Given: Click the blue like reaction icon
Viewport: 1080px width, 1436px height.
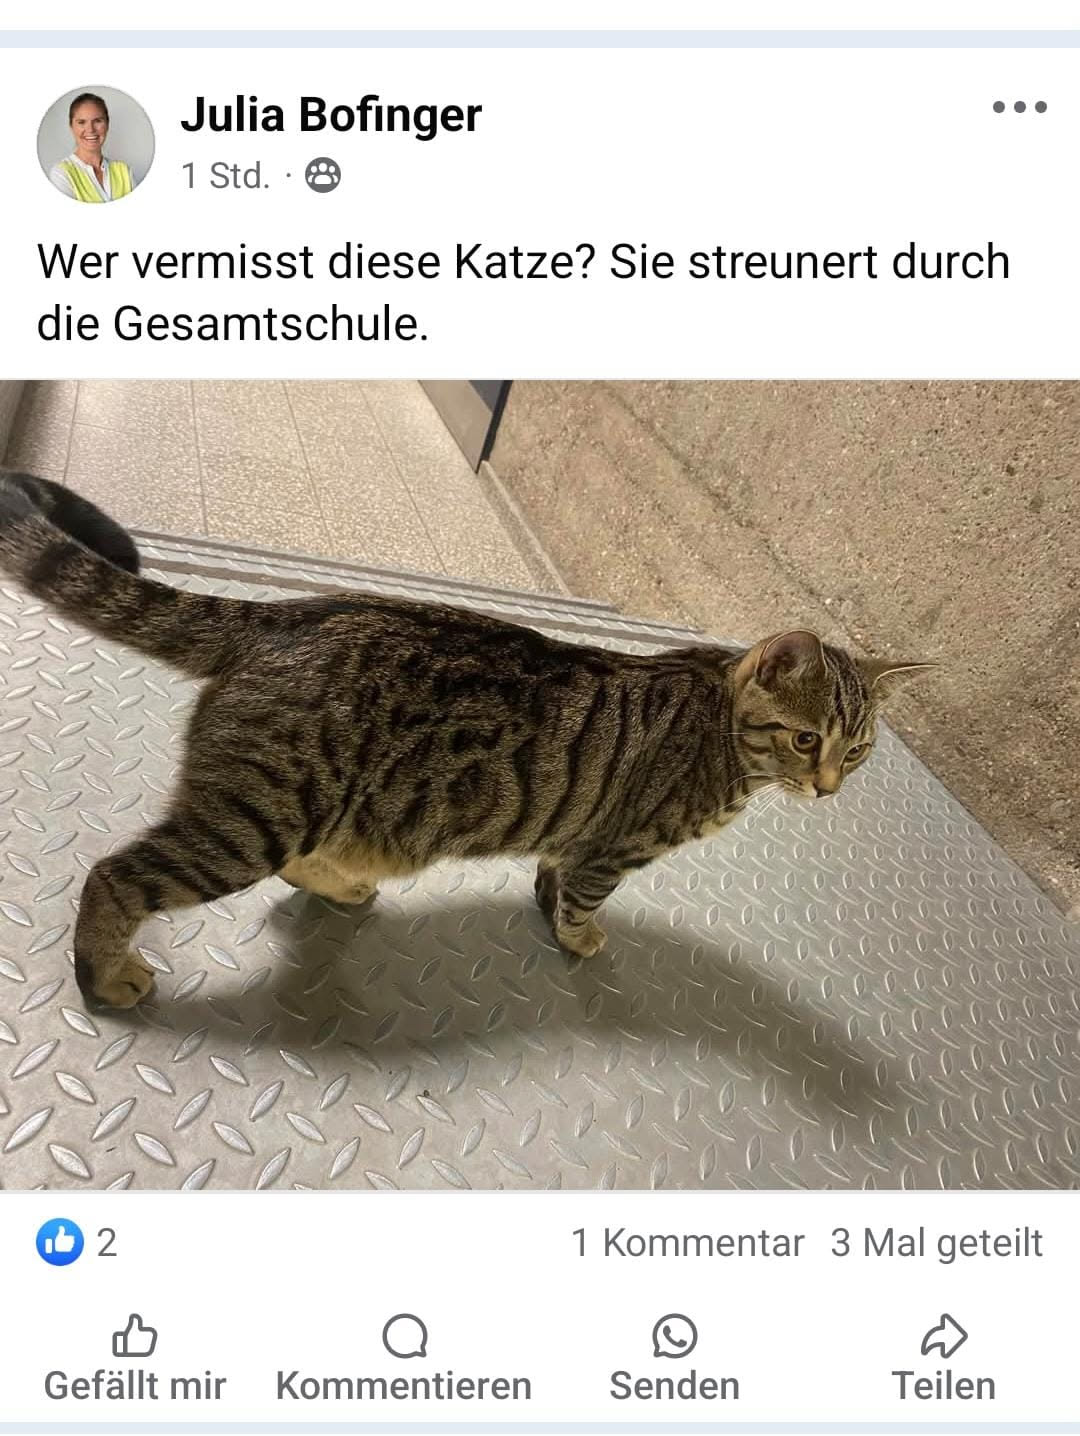Looking at the screenshot, I should (x=60, y=1242).
